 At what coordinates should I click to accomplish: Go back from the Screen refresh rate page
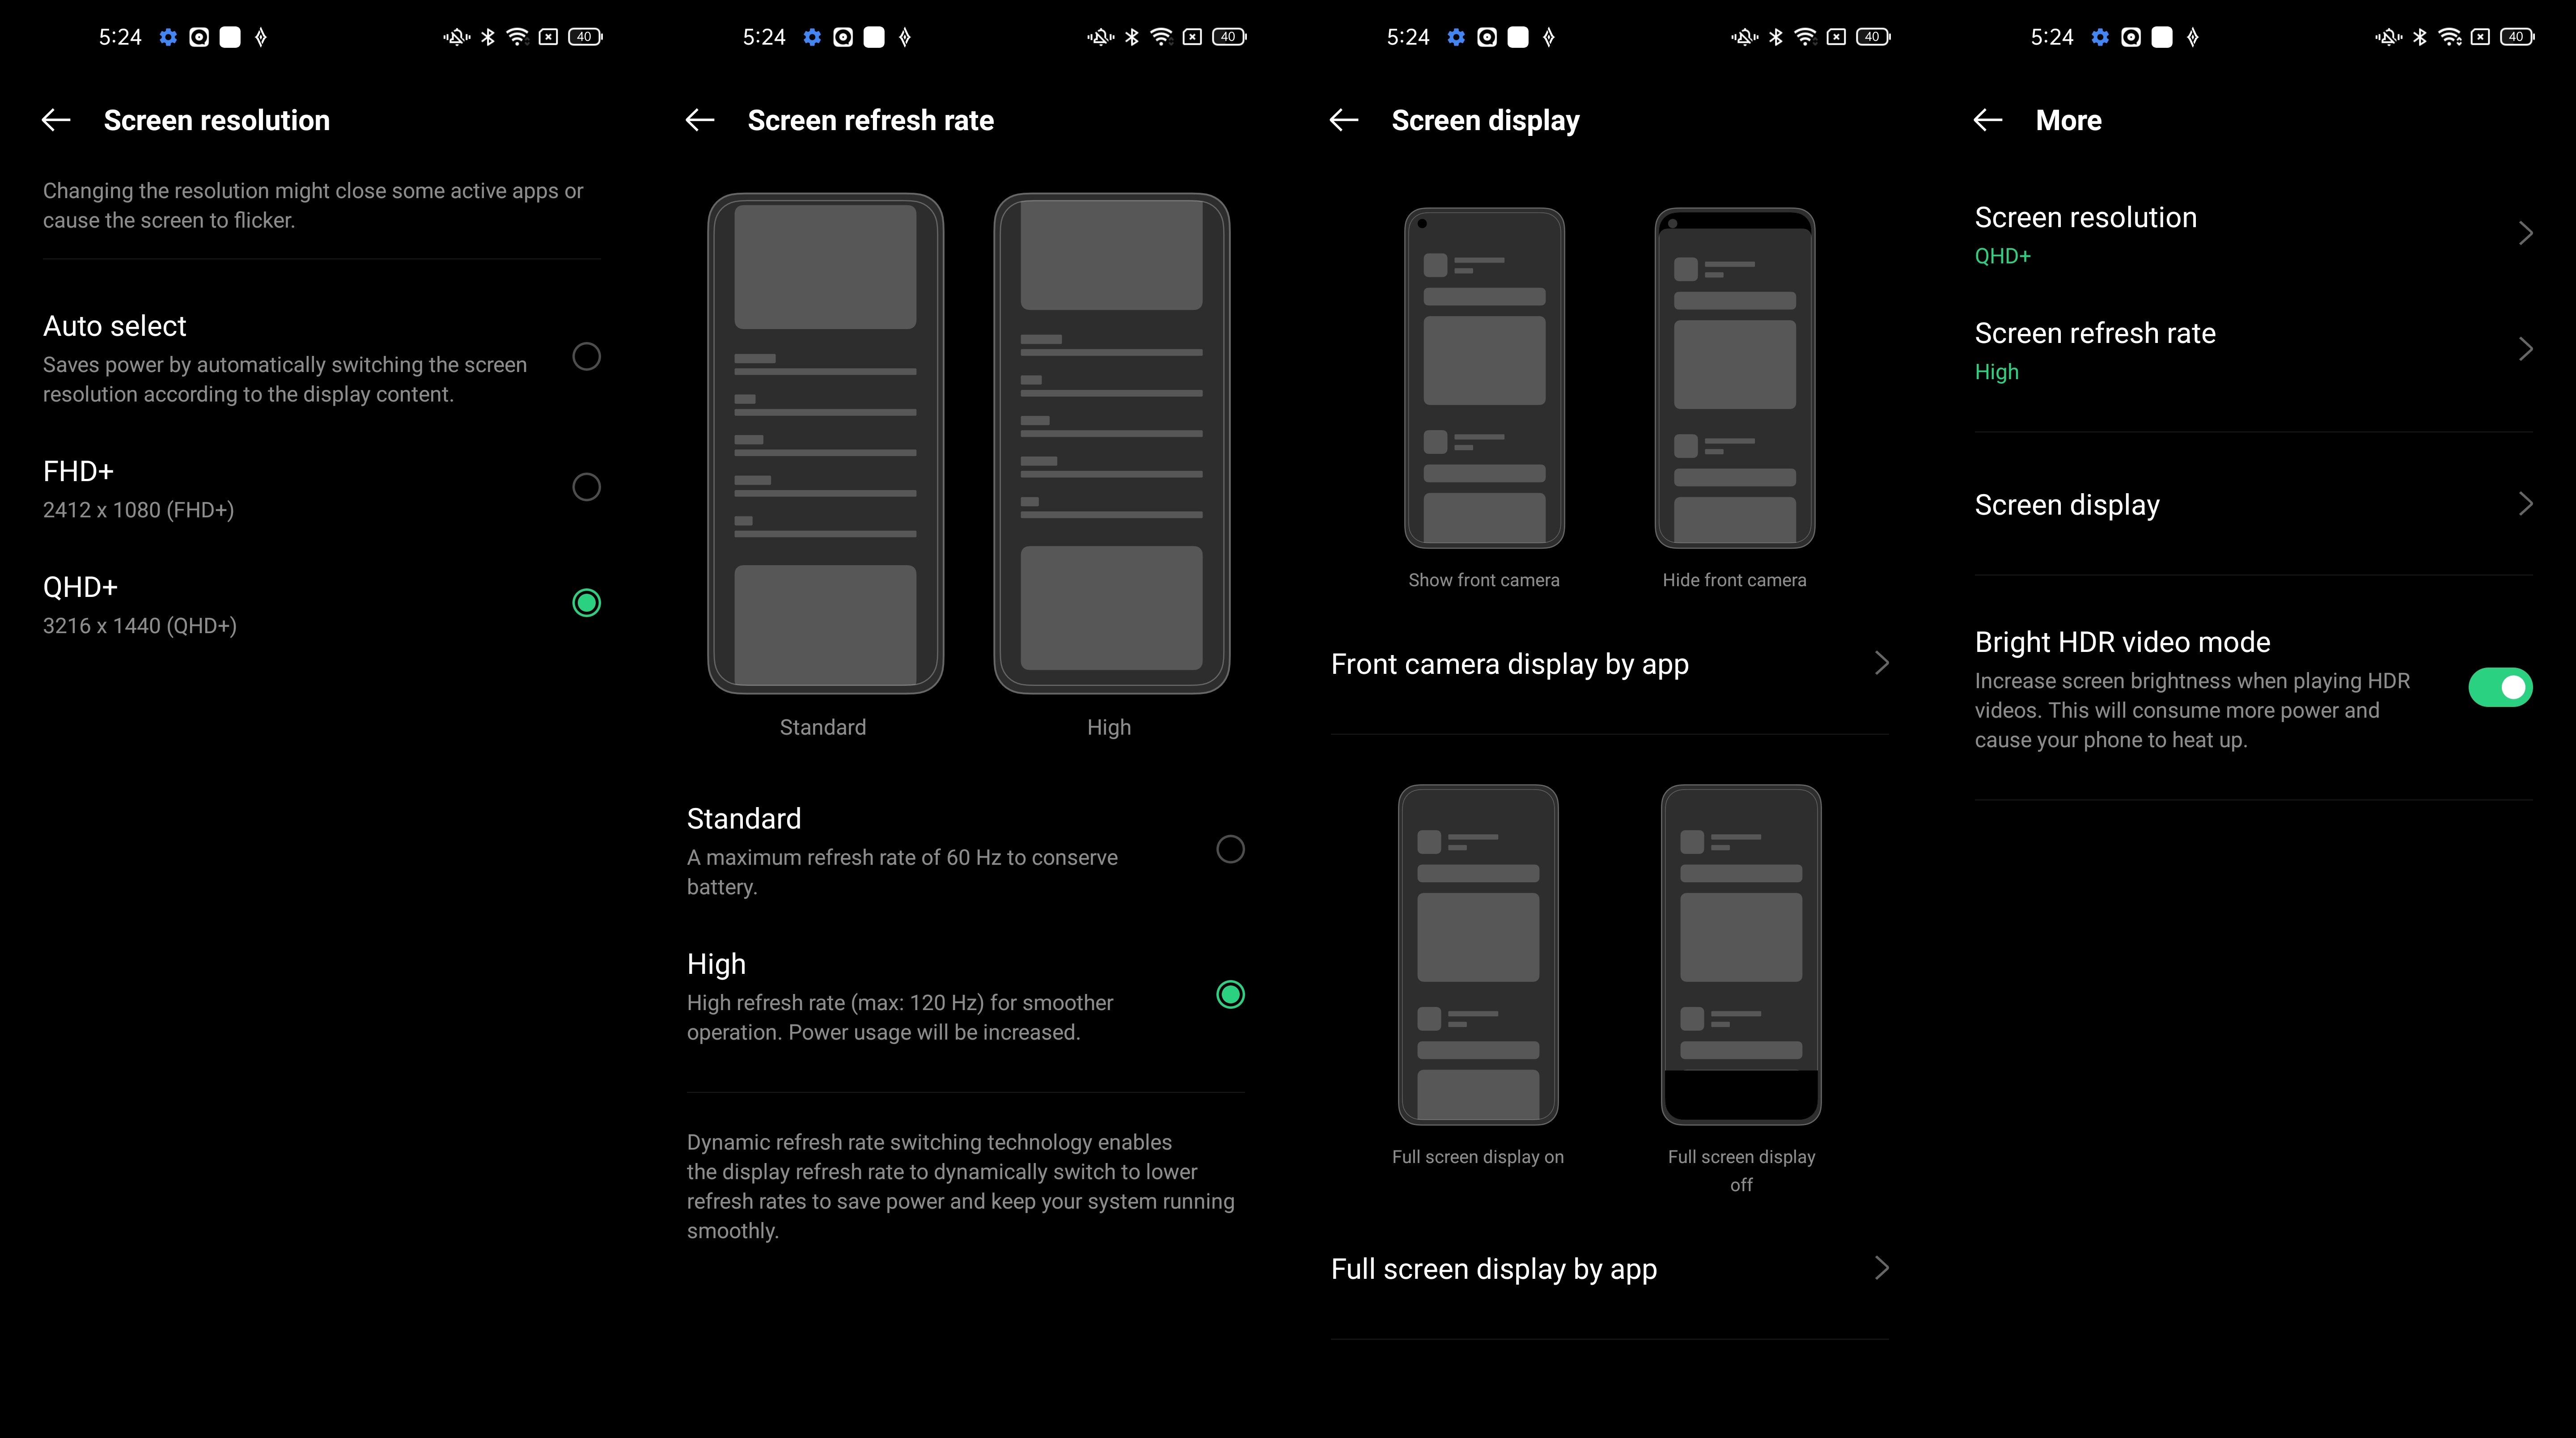click(700, 120)
